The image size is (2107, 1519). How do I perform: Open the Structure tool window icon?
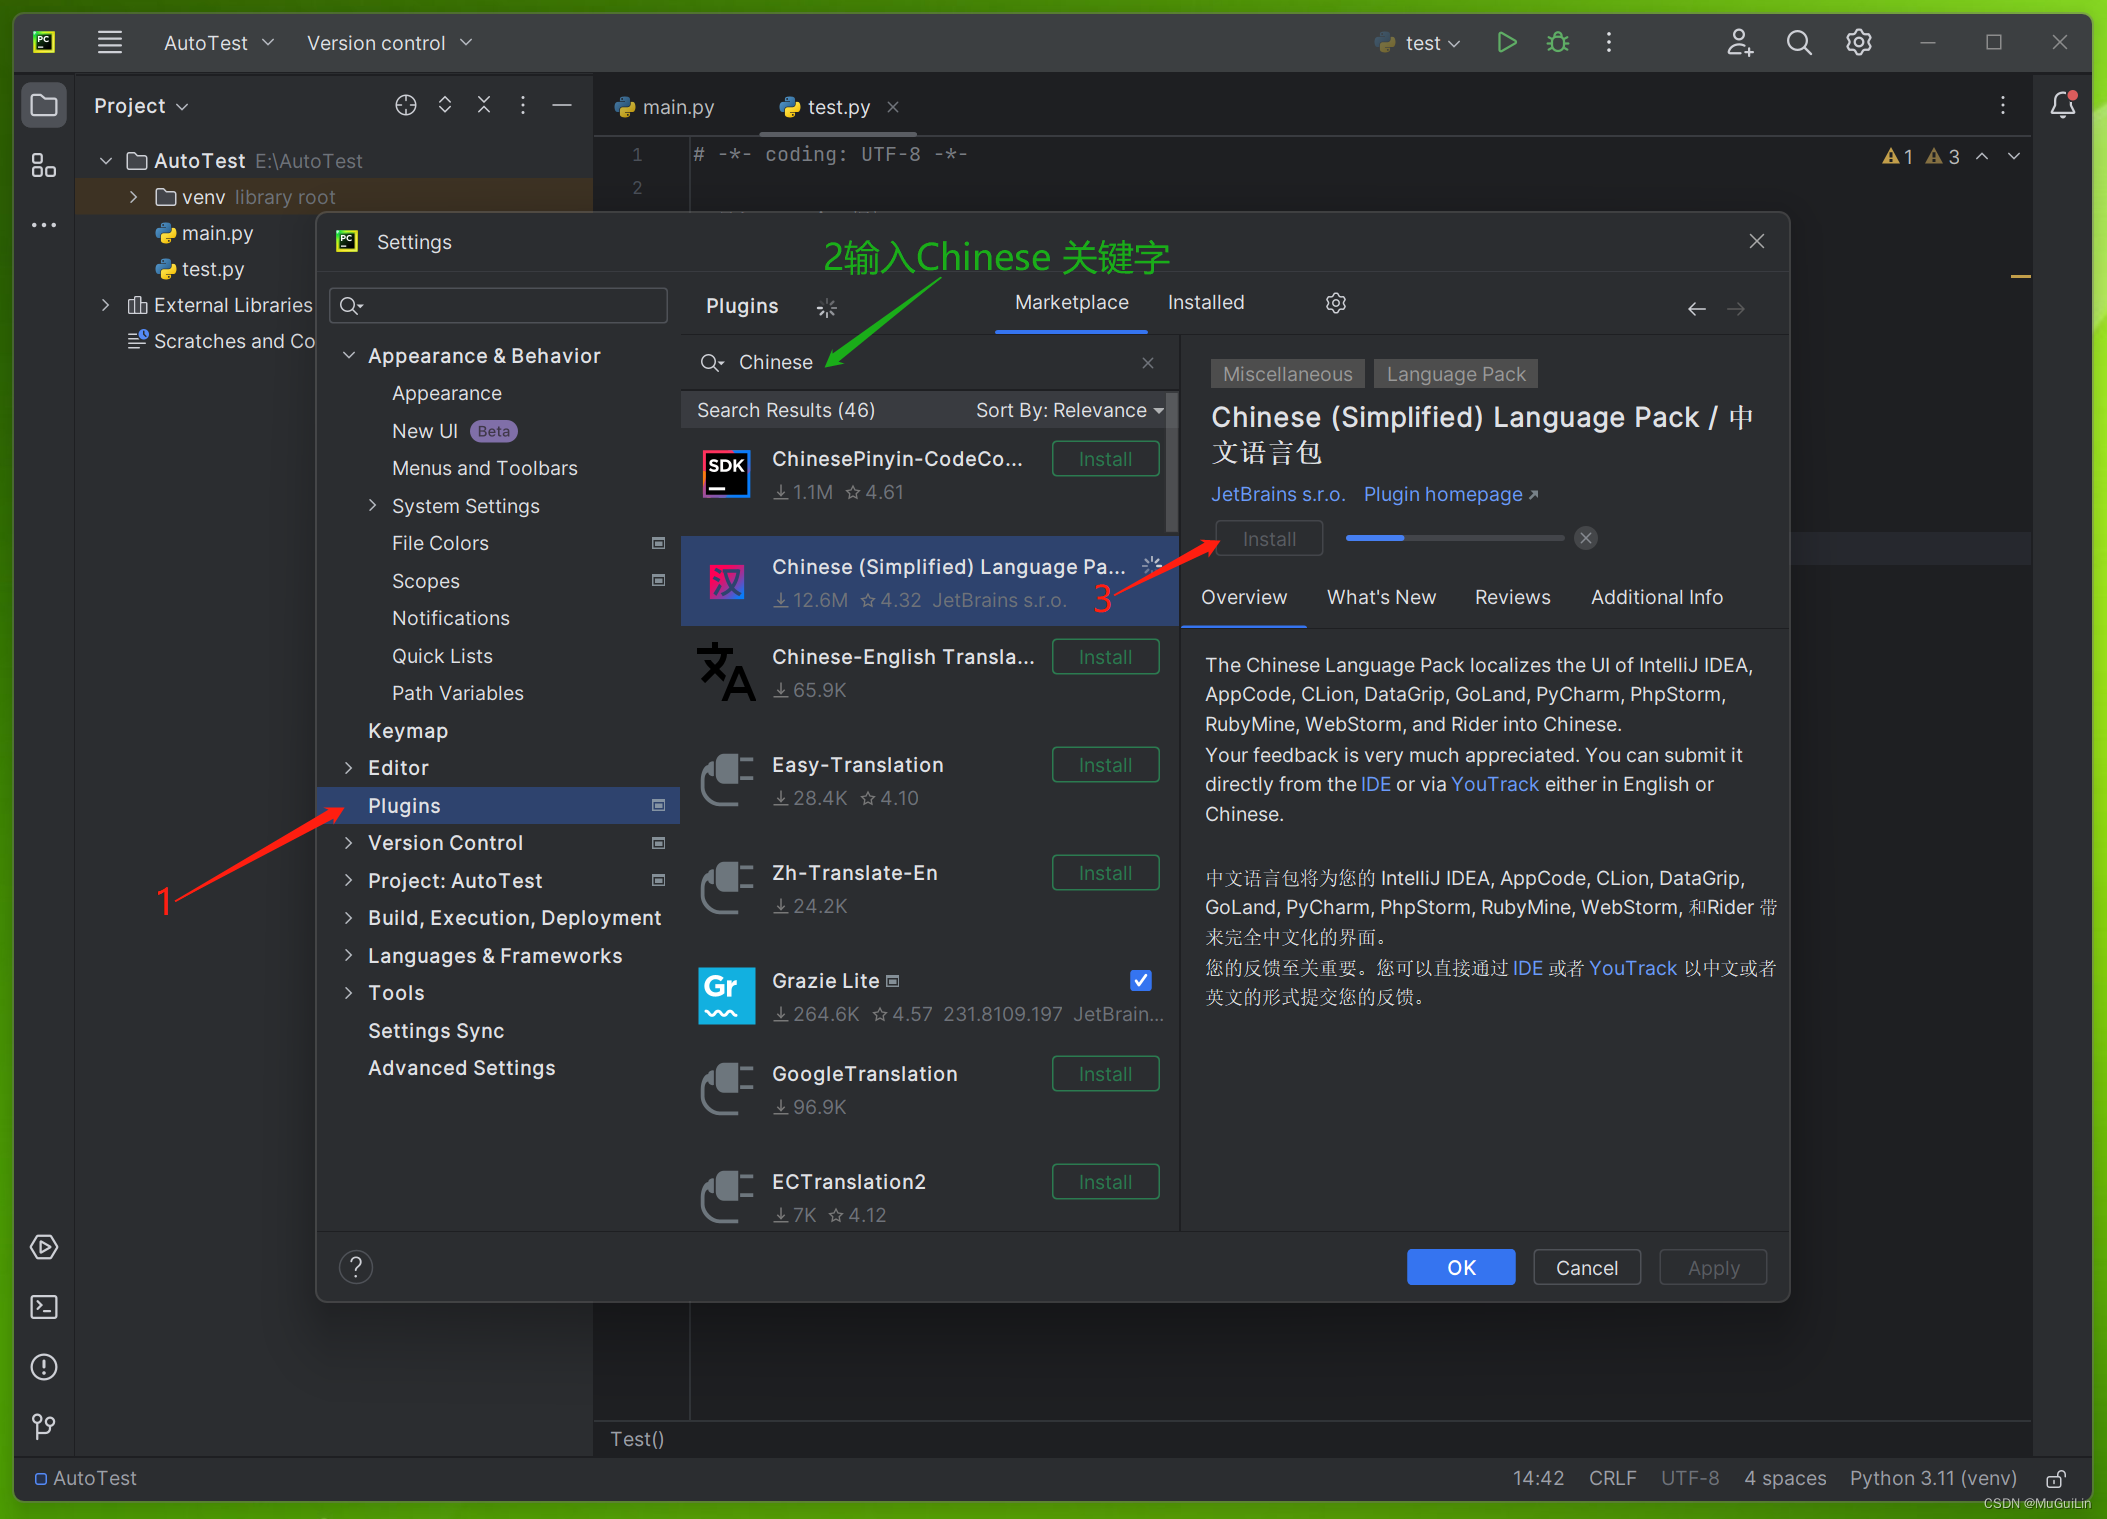click(x=44, y=165)
